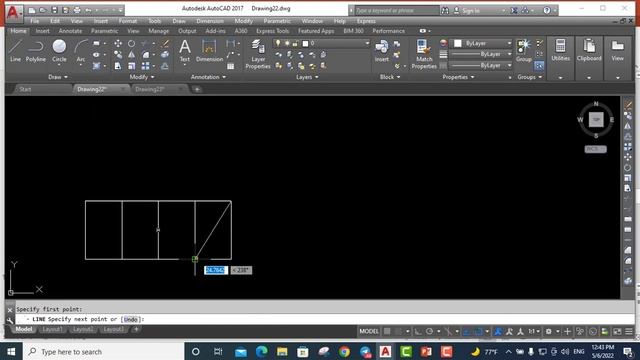This screenshot has width=640, height=360.
Task: Click the Move tool icon
Action: 118,43
